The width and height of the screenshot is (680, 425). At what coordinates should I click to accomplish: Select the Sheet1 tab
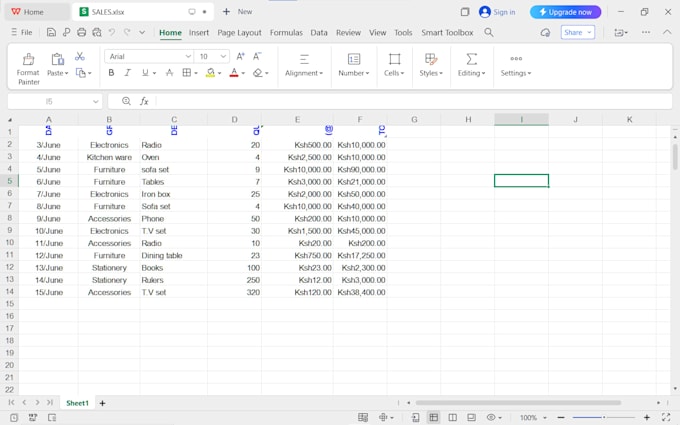pos(77,403)
